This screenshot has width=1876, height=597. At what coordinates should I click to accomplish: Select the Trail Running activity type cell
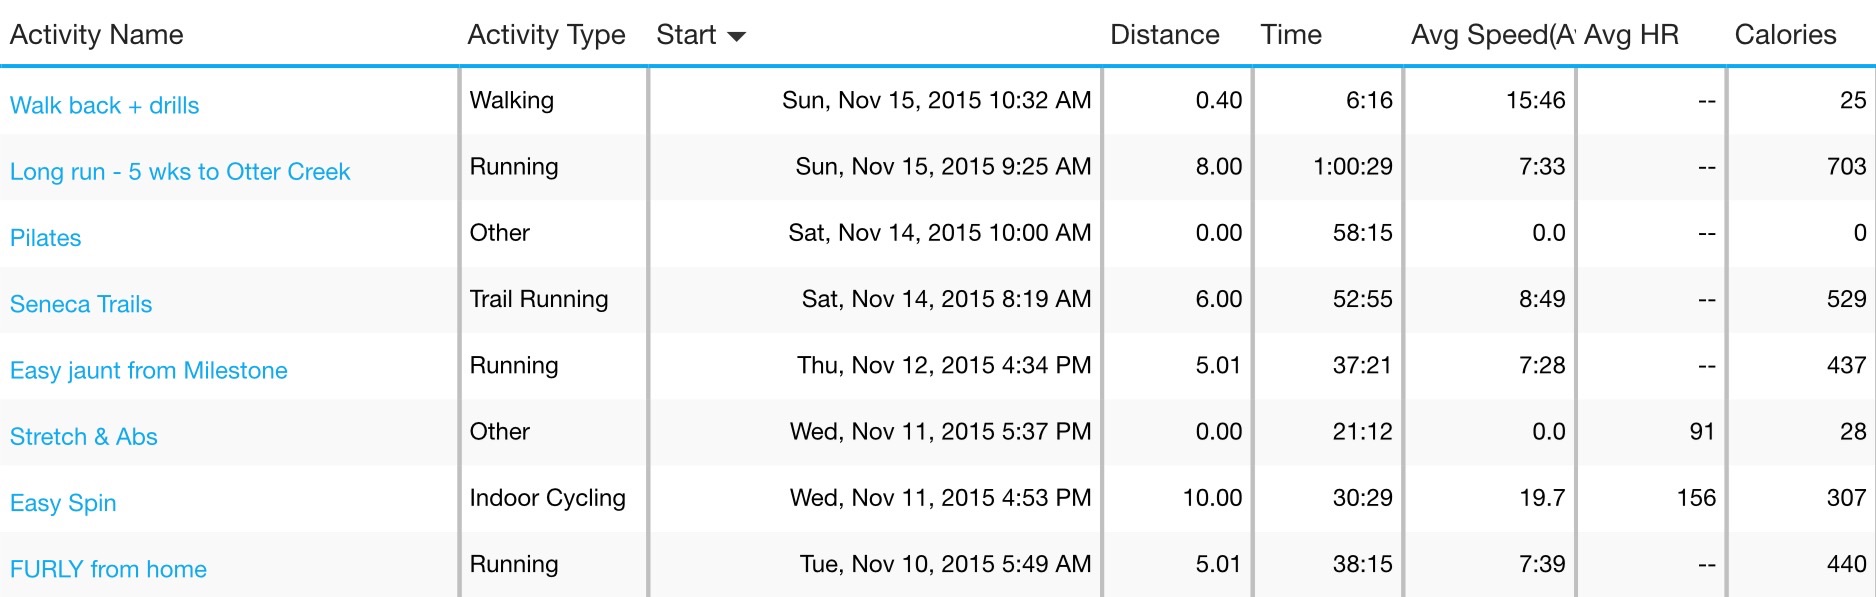[539, 299]
